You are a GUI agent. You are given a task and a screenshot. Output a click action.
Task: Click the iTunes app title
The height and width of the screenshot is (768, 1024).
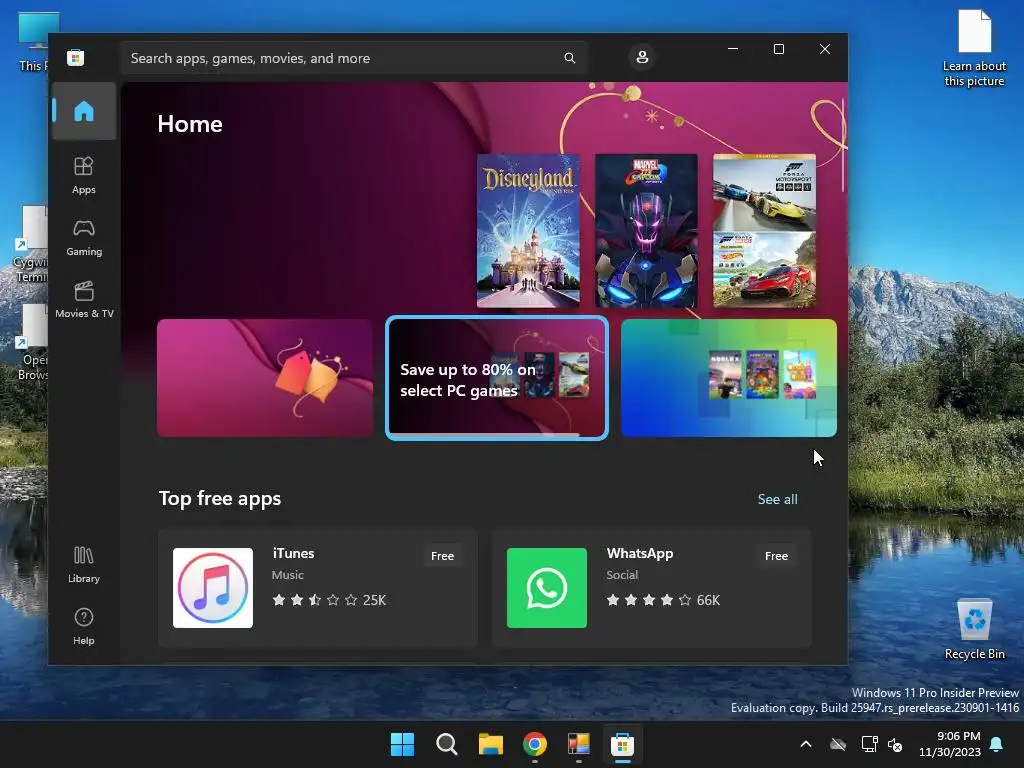click(x=293, y=553)
